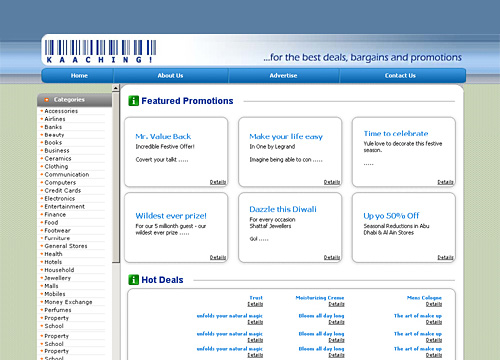View Details under Mens Cologne deal

(x=434, y=304)
